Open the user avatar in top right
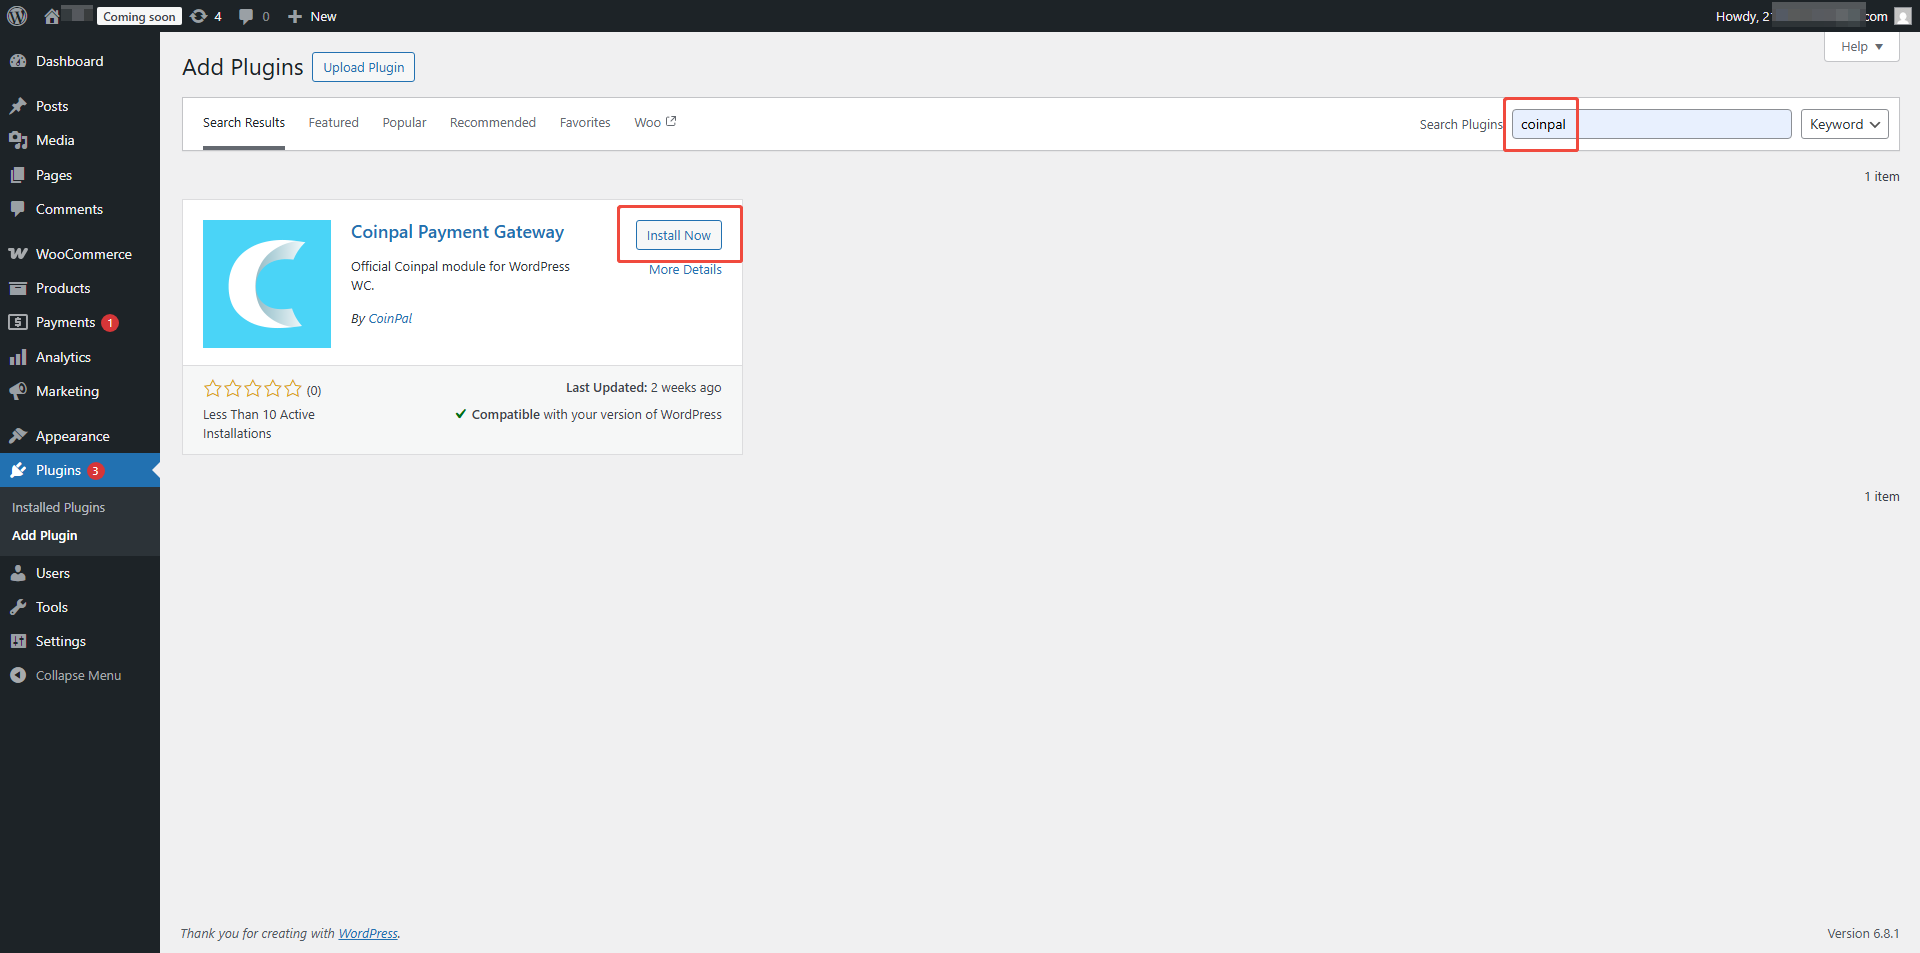1920x953 pixels. click(x=1902, y=16)
